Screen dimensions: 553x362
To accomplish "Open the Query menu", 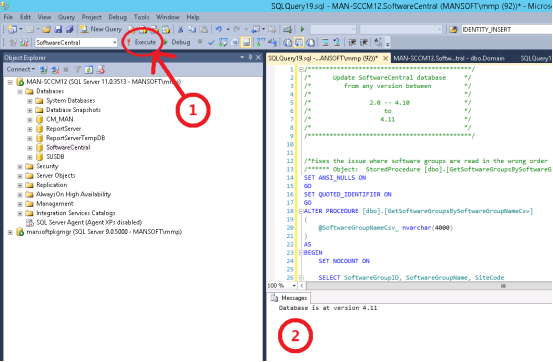I will 66,17.
